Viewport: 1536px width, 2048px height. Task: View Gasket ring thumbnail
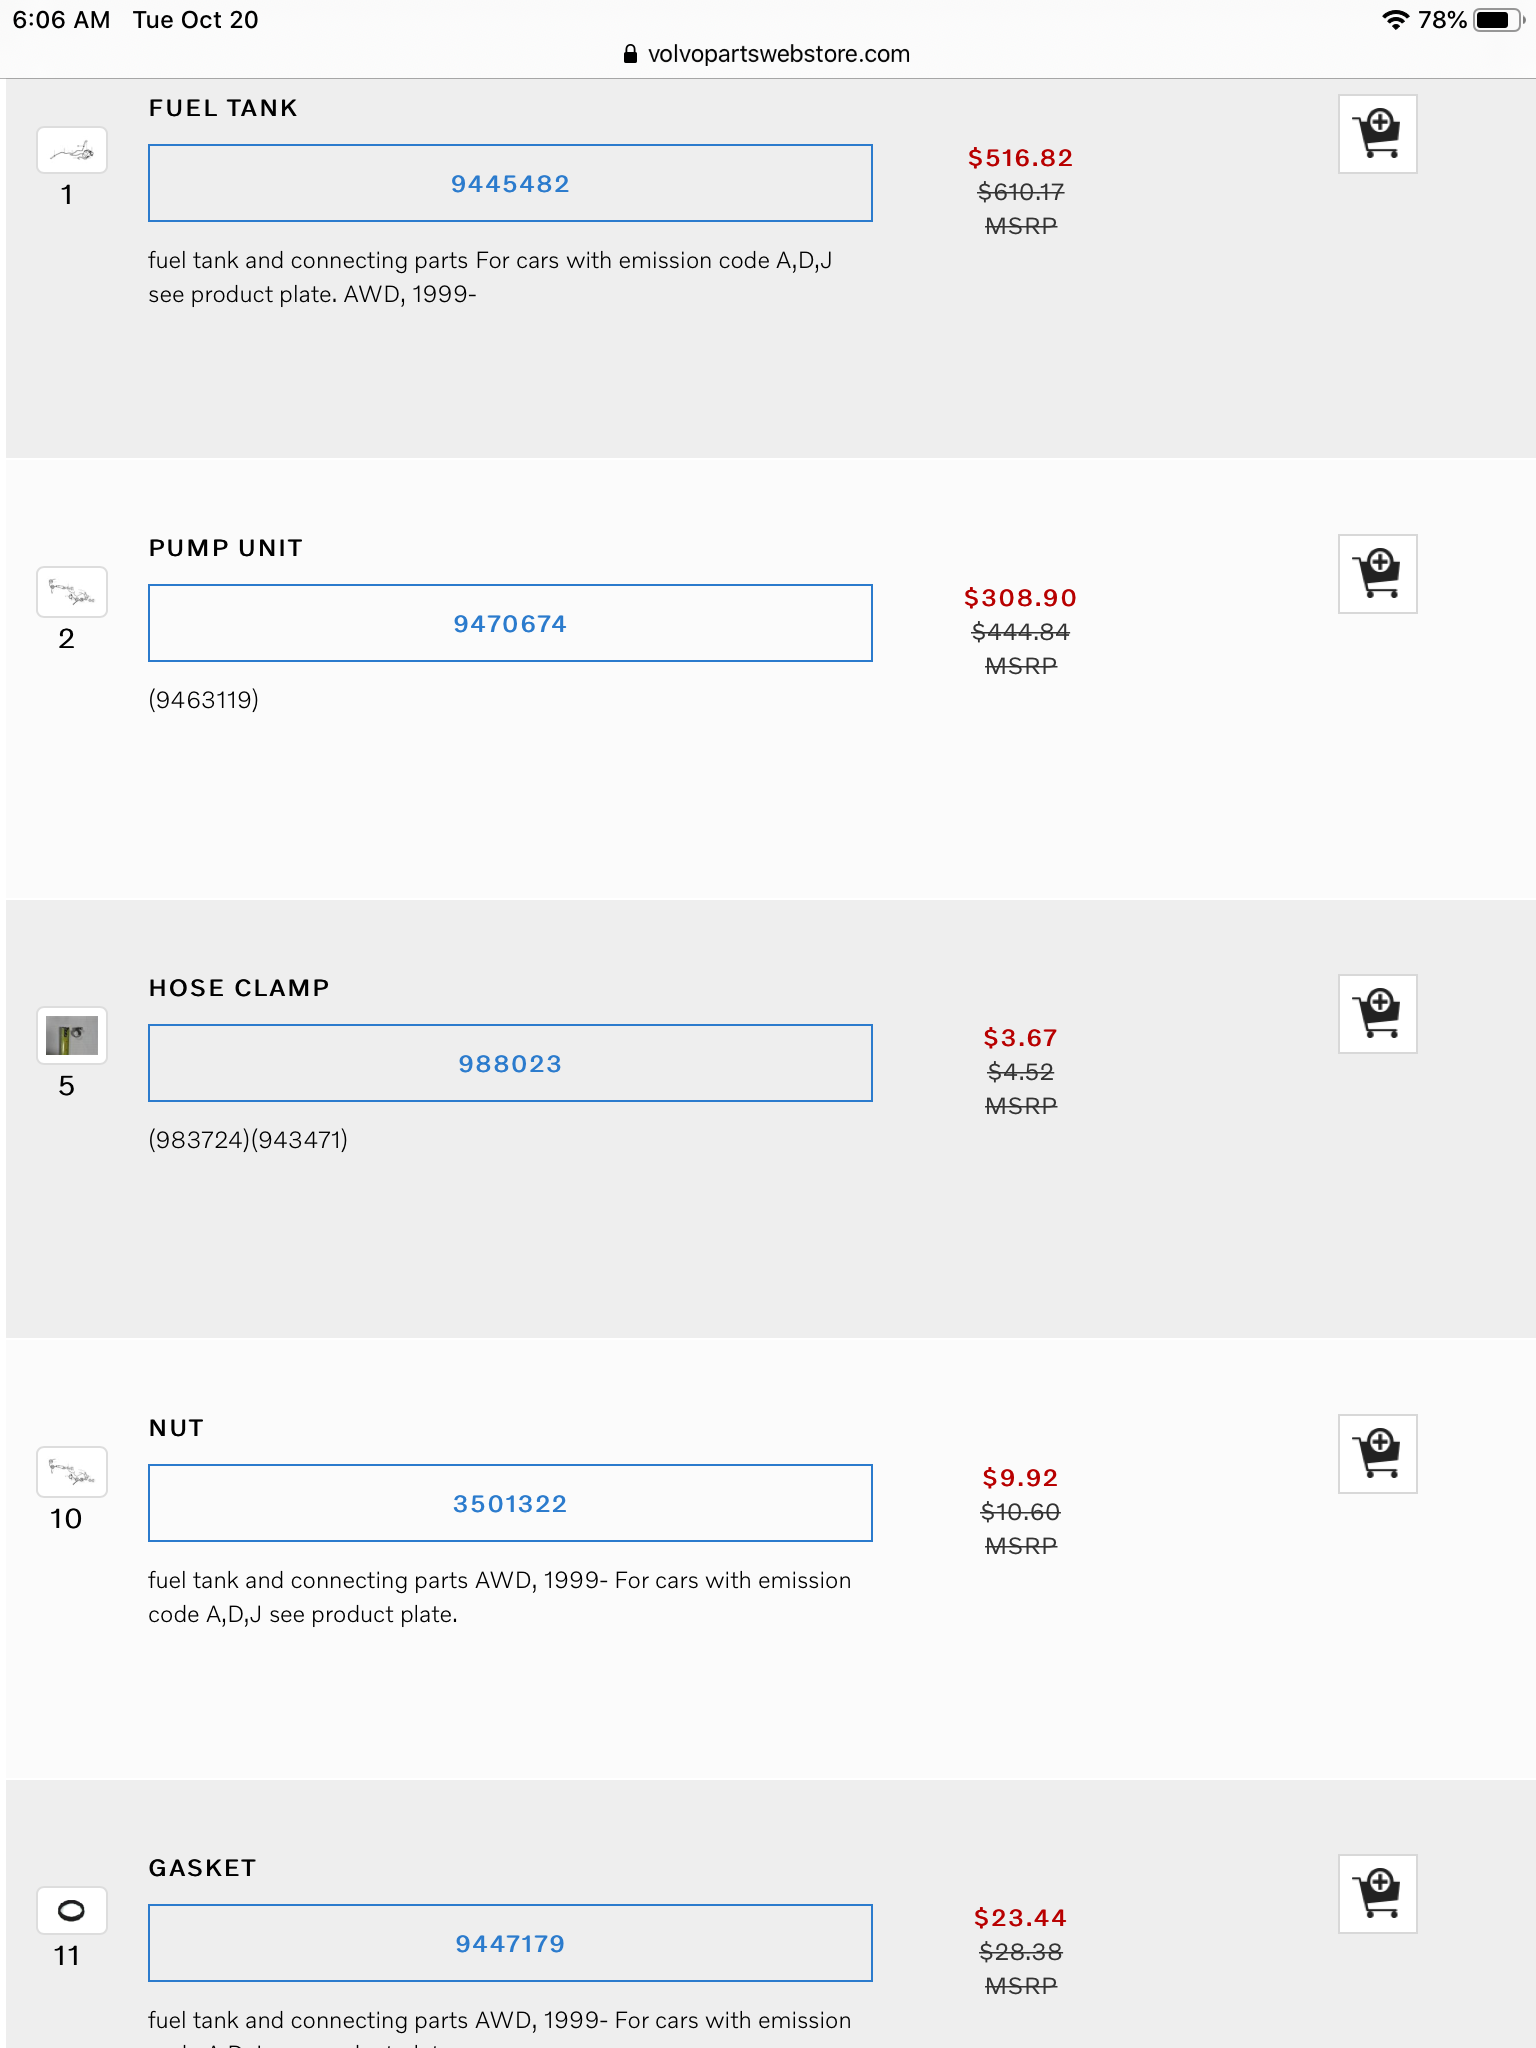coord(72,1911)
